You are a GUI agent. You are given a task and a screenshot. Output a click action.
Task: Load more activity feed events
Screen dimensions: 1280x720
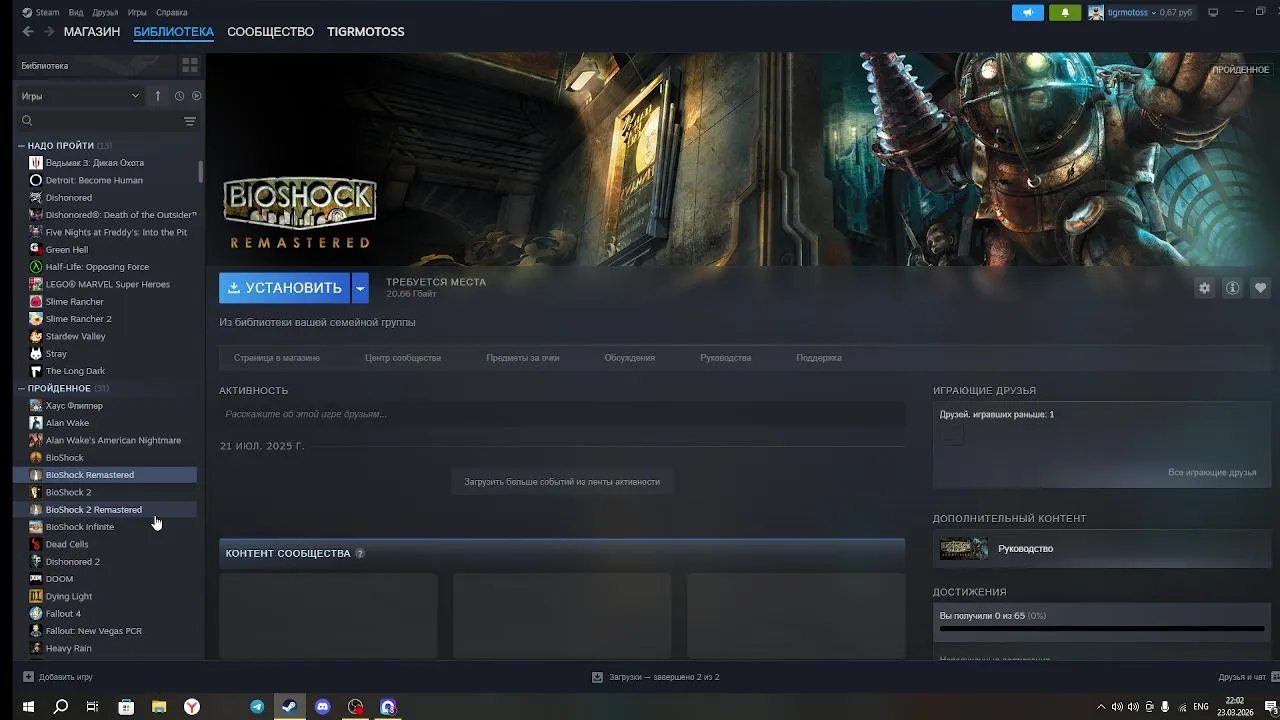(x=562, y=482)
